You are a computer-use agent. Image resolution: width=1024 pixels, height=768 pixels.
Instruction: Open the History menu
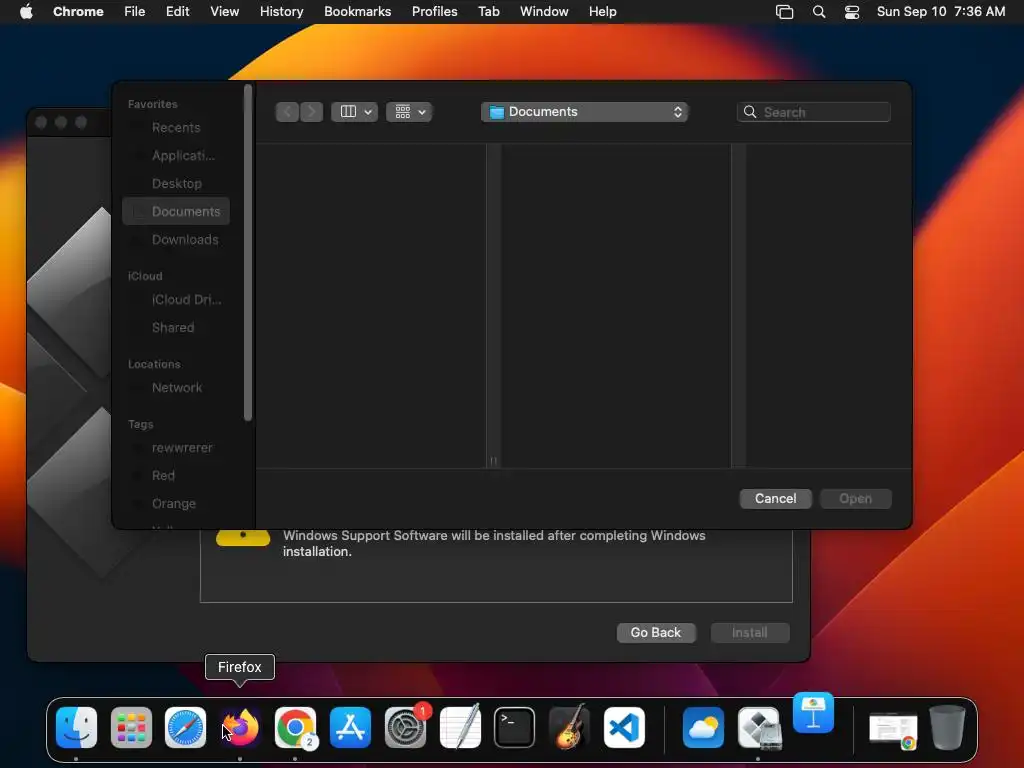tap(281, 11)
